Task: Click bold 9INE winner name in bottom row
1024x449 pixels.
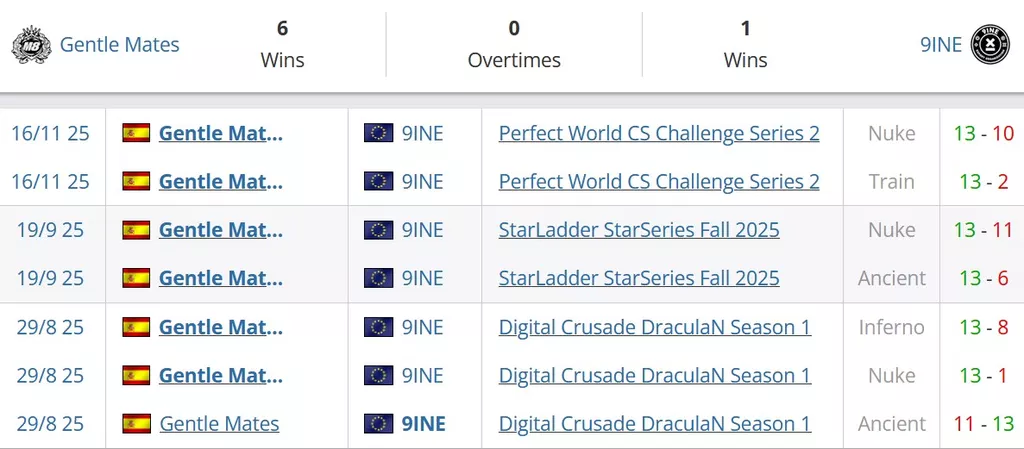Action: click(x=424, y=424)
